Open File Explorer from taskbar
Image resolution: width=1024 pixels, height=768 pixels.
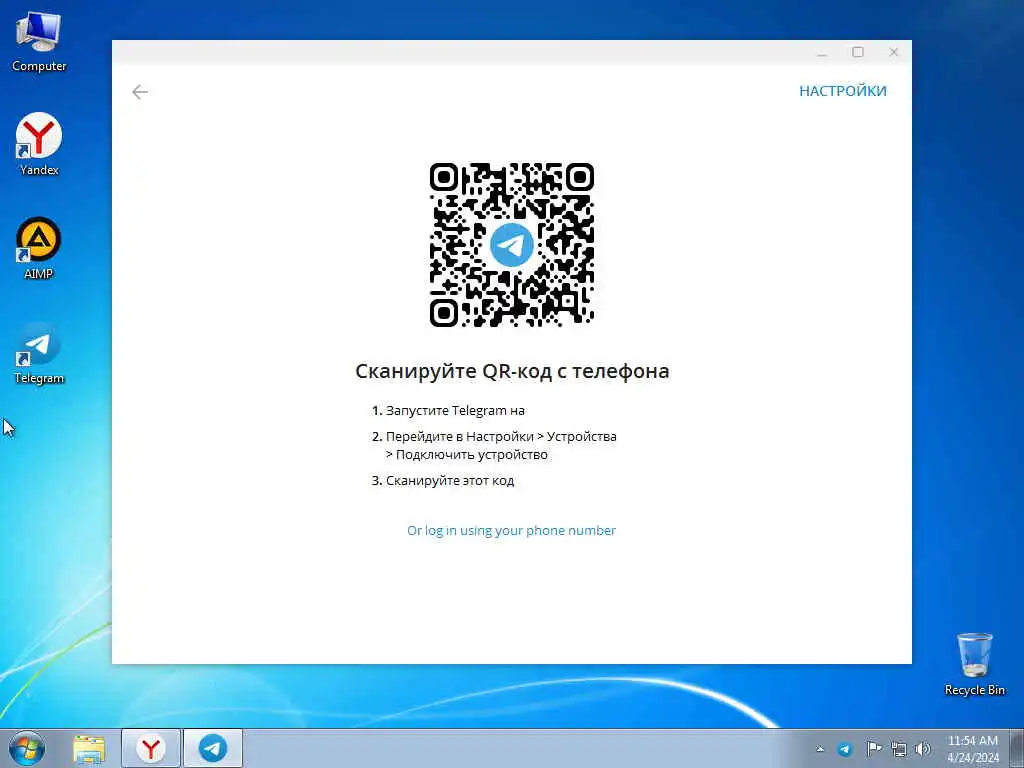click(89, 749)
